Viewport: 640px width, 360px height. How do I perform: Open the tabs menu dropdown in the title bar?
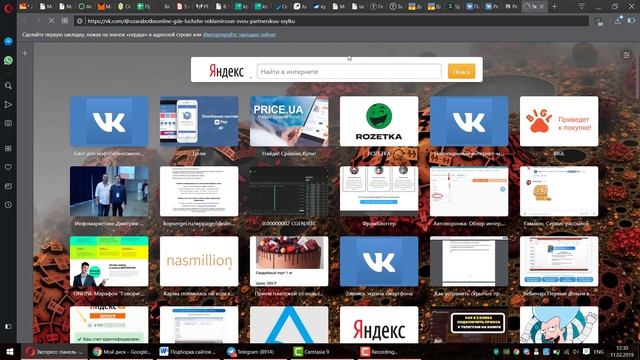[582, 7]
